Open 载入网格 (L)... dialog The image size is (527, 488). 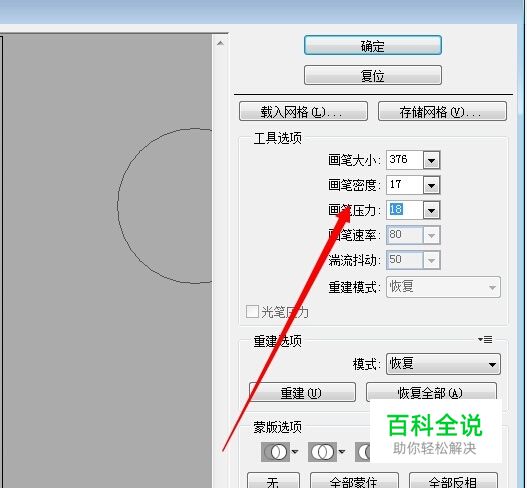click(303, 111)
